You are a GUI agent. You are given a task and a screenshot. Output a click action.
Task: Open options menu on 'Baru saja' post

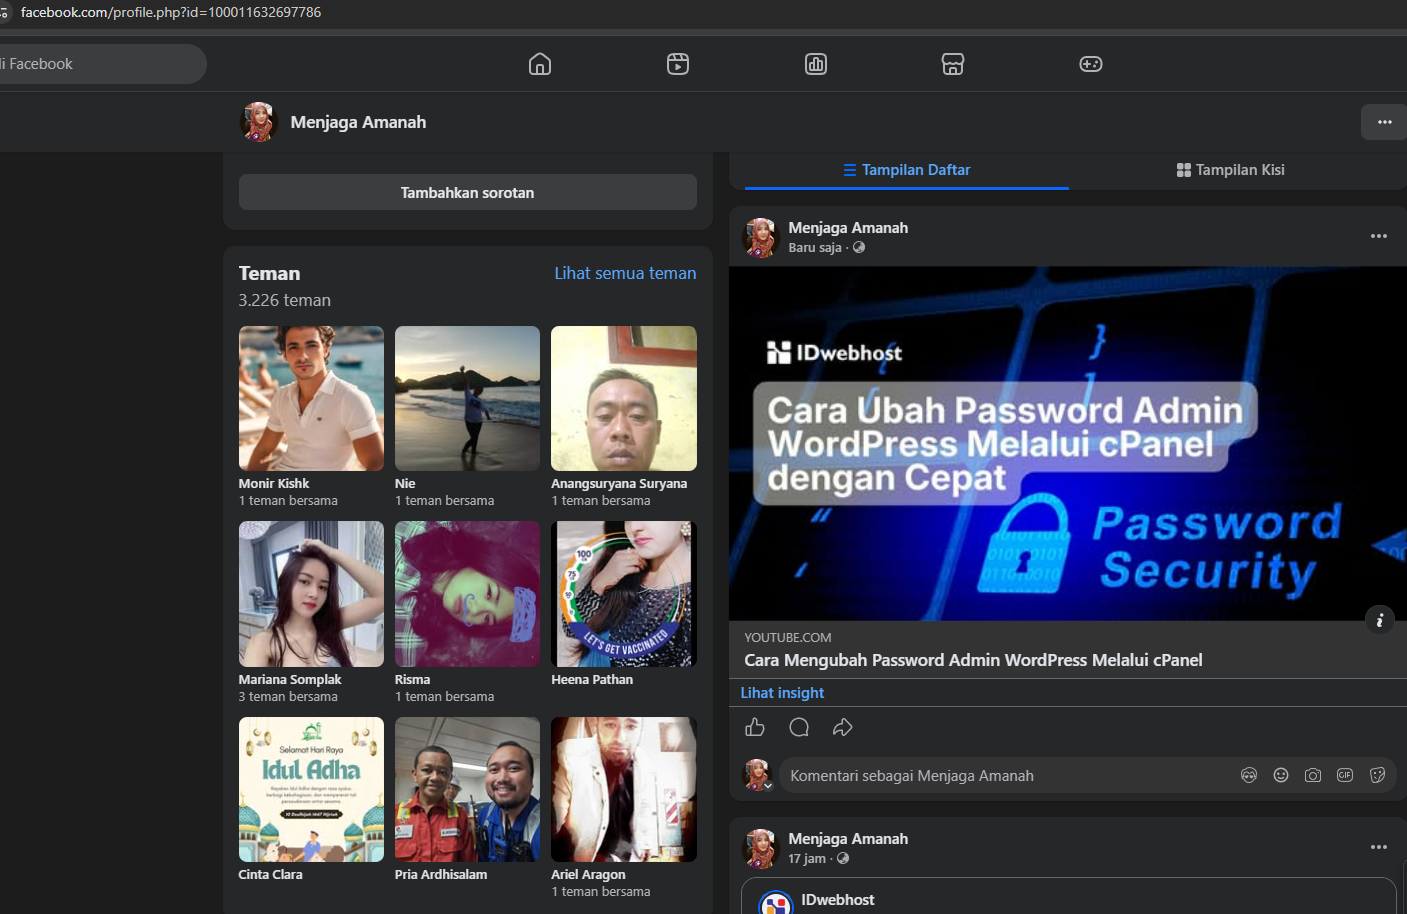pyautogui.click(x=1379, y=236)
